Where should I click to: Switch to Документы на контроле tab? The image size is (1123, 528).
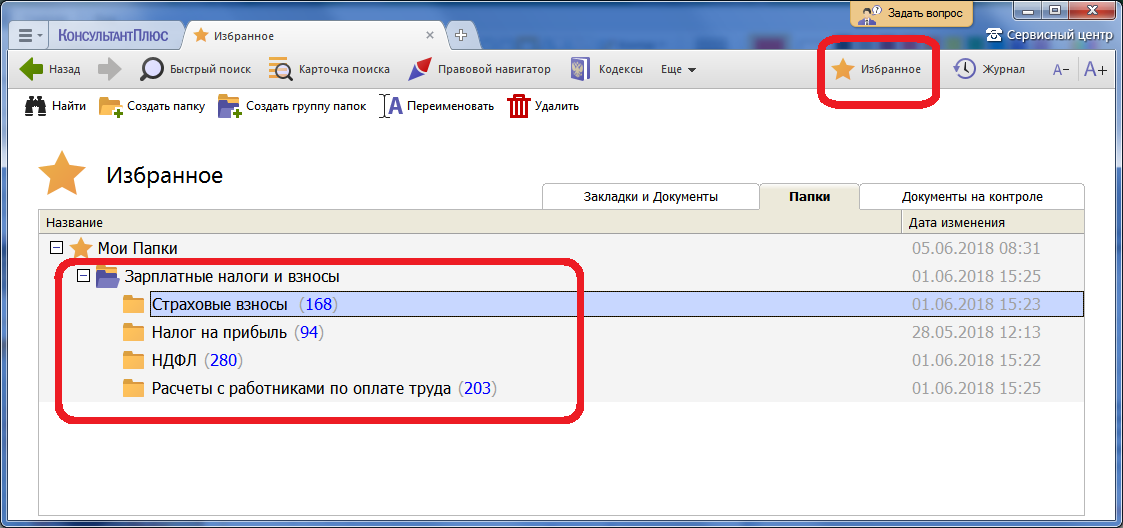point(972,196)
